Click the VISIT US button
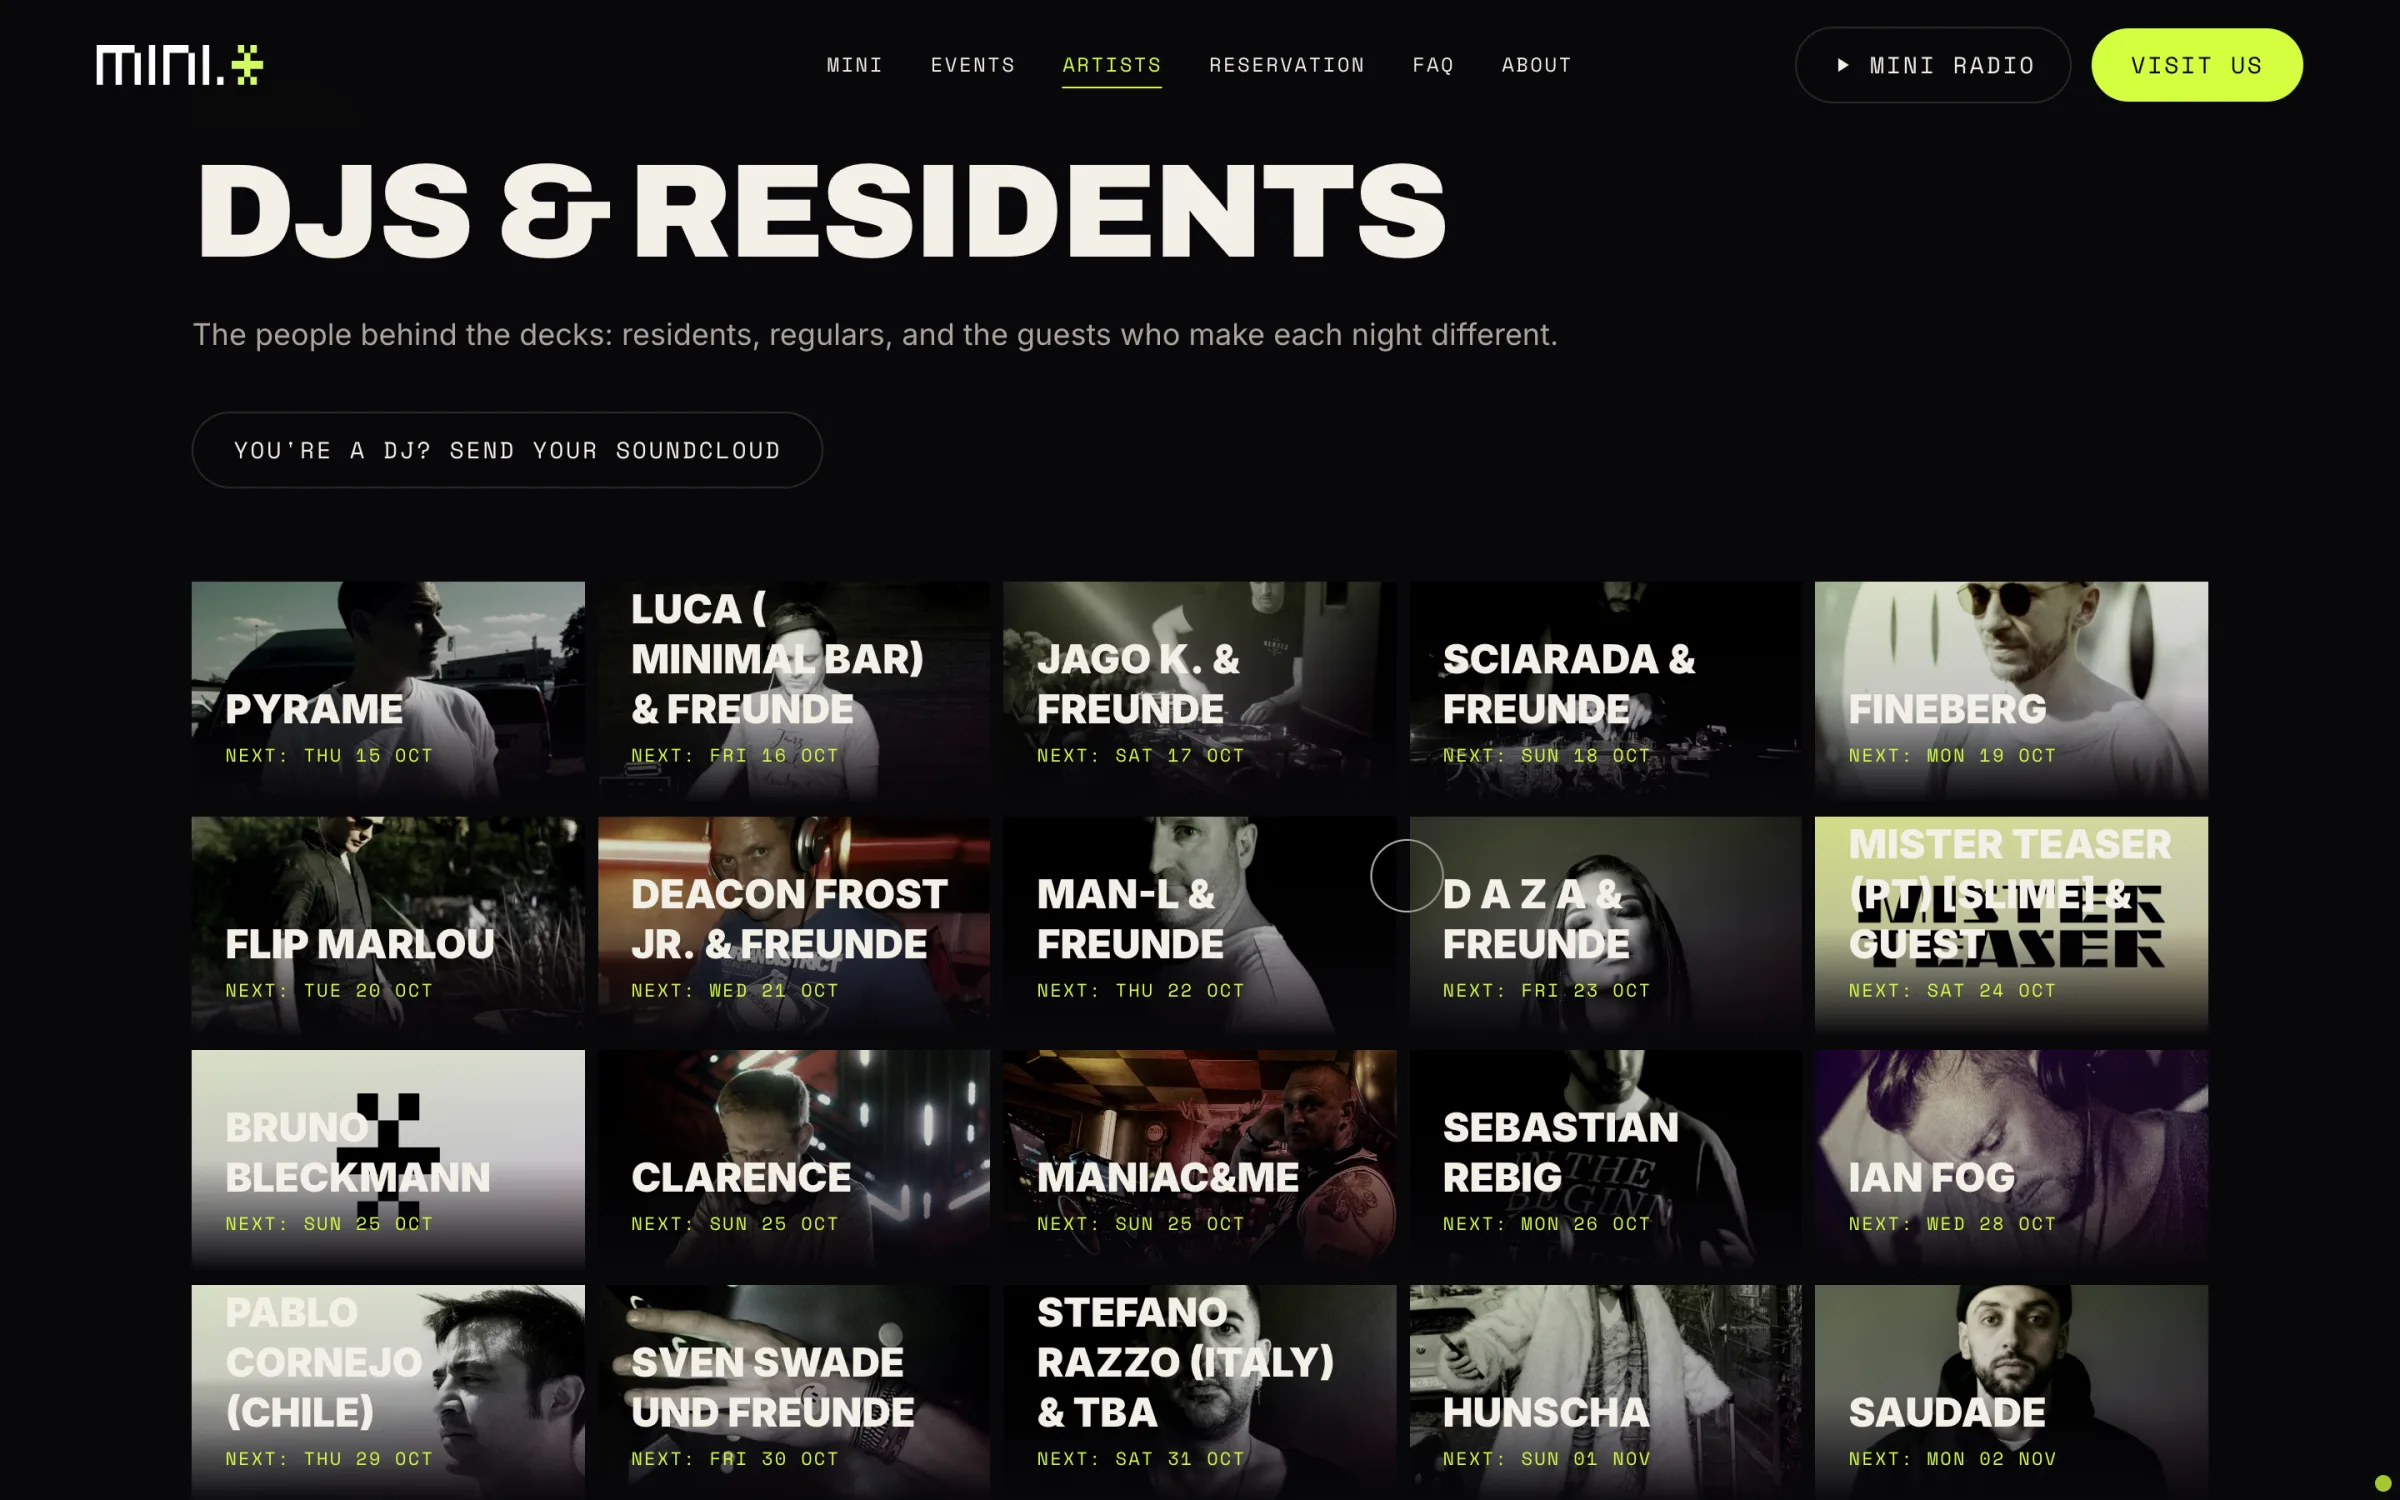This screenshot has height=1500, width=2400. [x=2196, y=65]
